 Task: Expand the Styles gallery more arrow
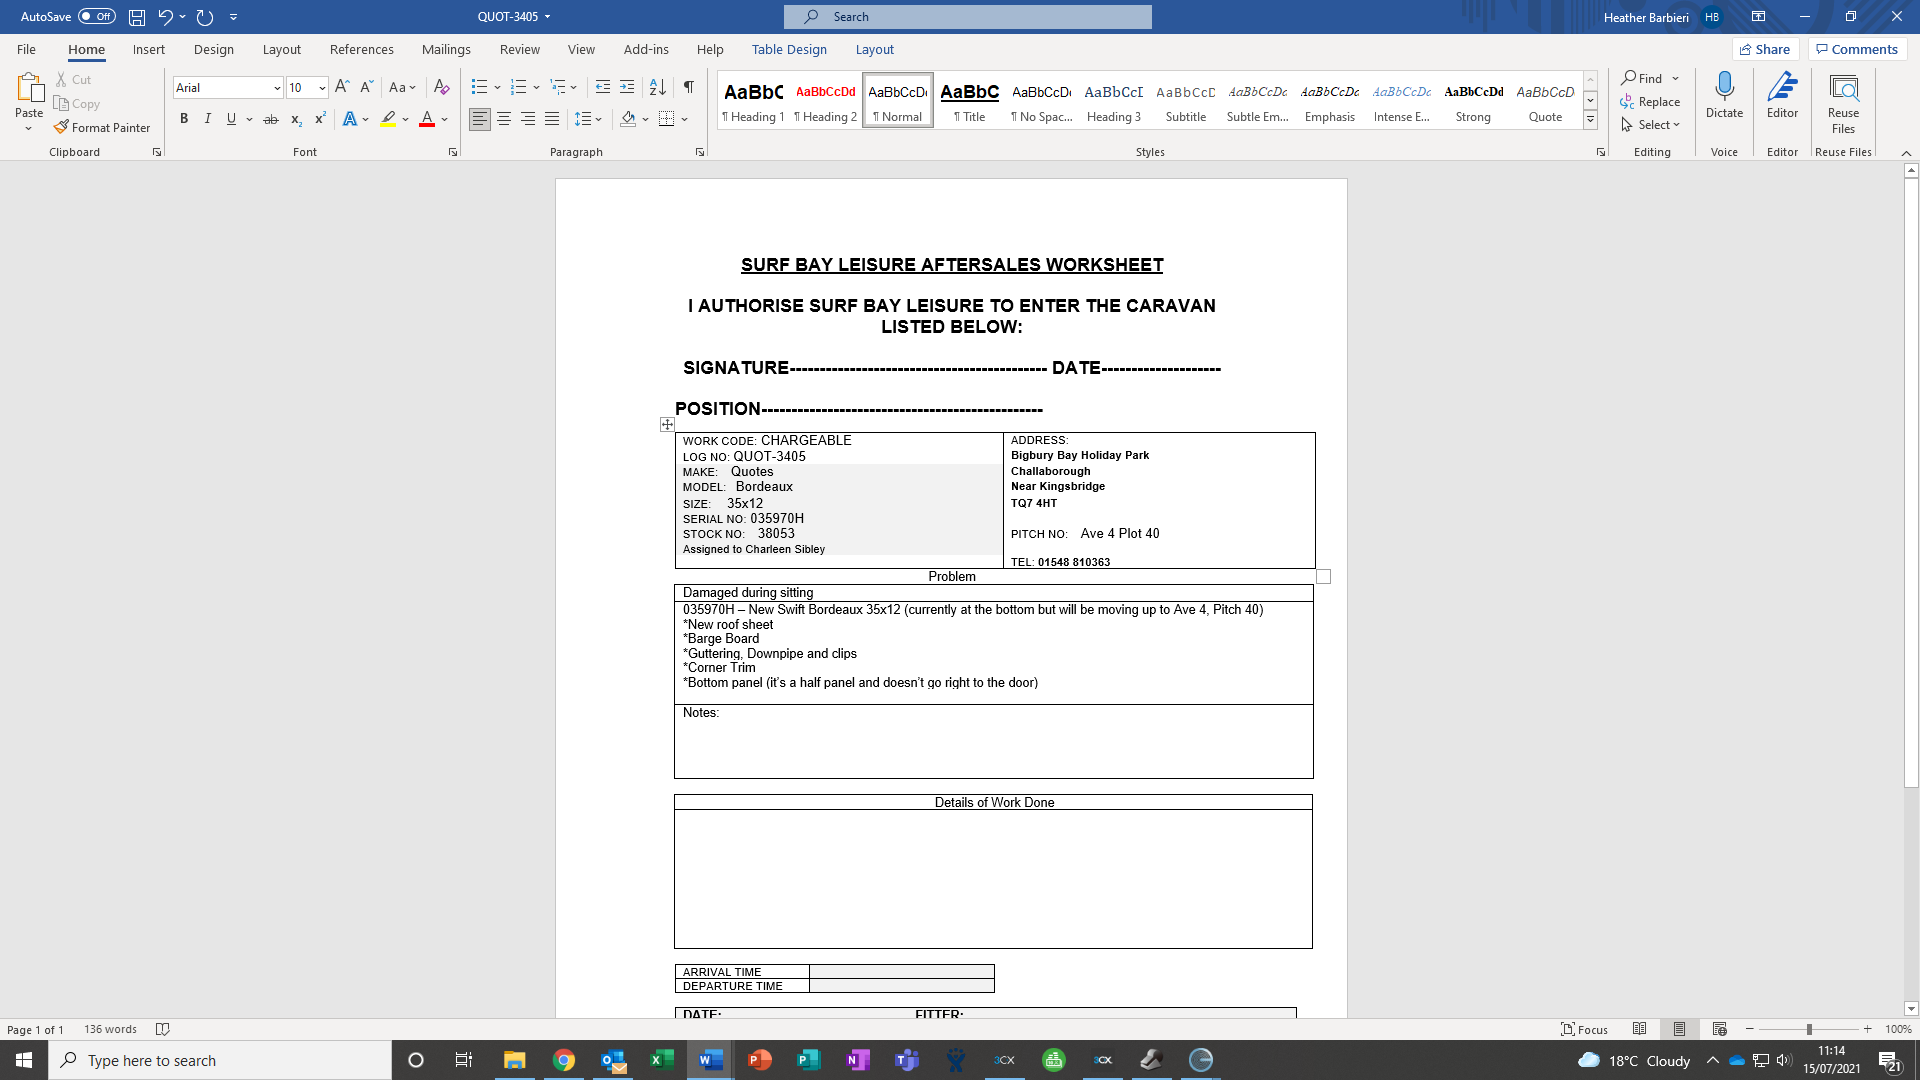tap(1590, 120)
